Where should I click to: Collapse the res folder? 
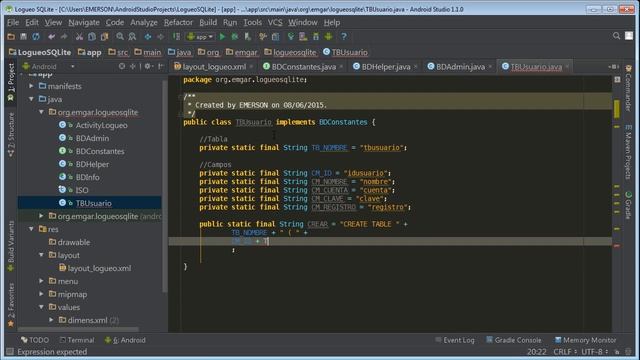31,229
